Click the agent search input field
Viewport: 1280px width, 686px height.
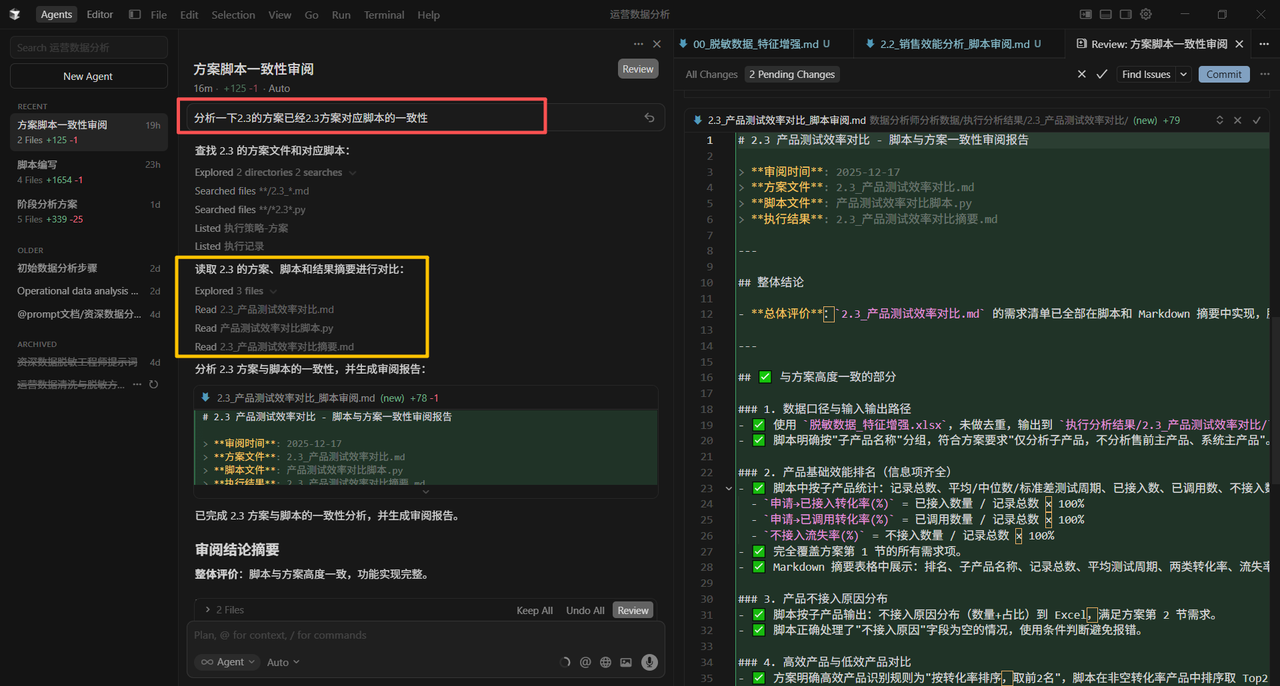pyautogui.click(x=88, y=47)
